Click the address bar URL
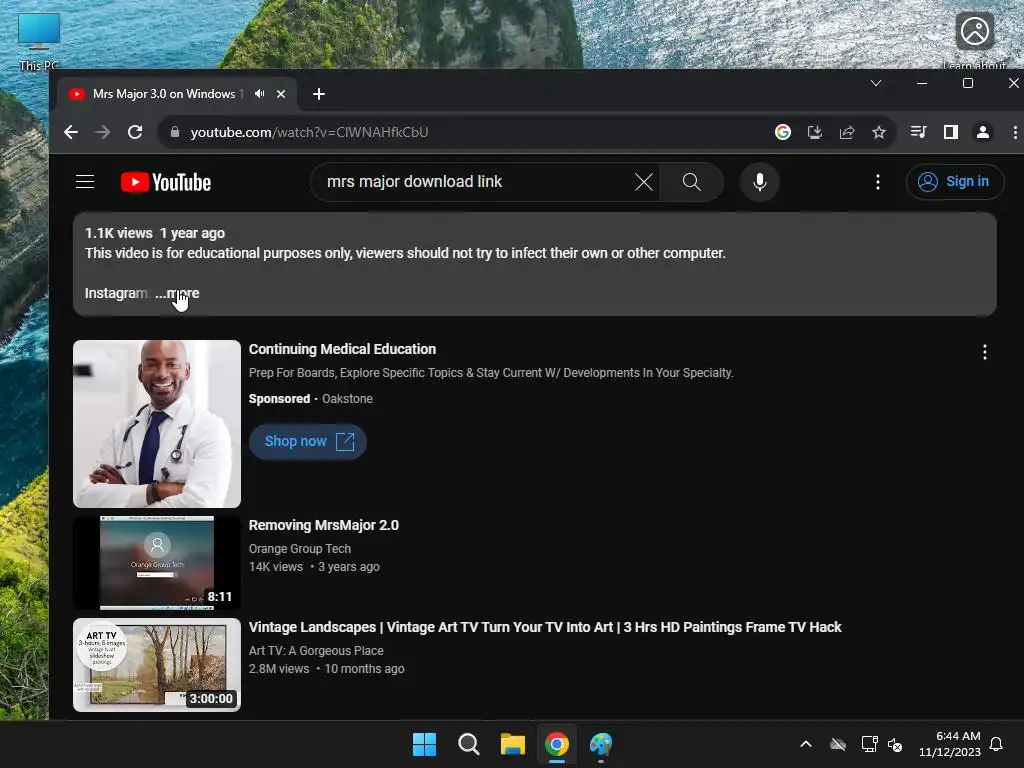Screen dimensions: 1024x768 click(x=309, y=133)
